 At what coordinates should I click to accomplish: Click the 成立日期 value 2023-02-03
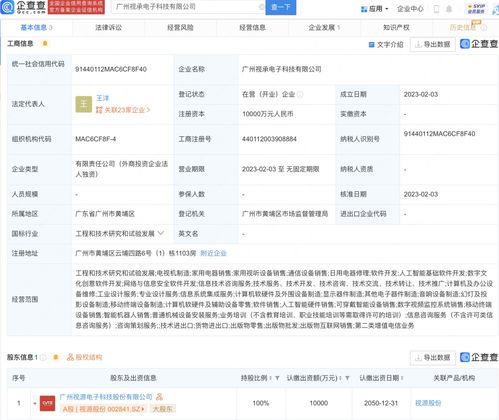click(x=421, y=94)
